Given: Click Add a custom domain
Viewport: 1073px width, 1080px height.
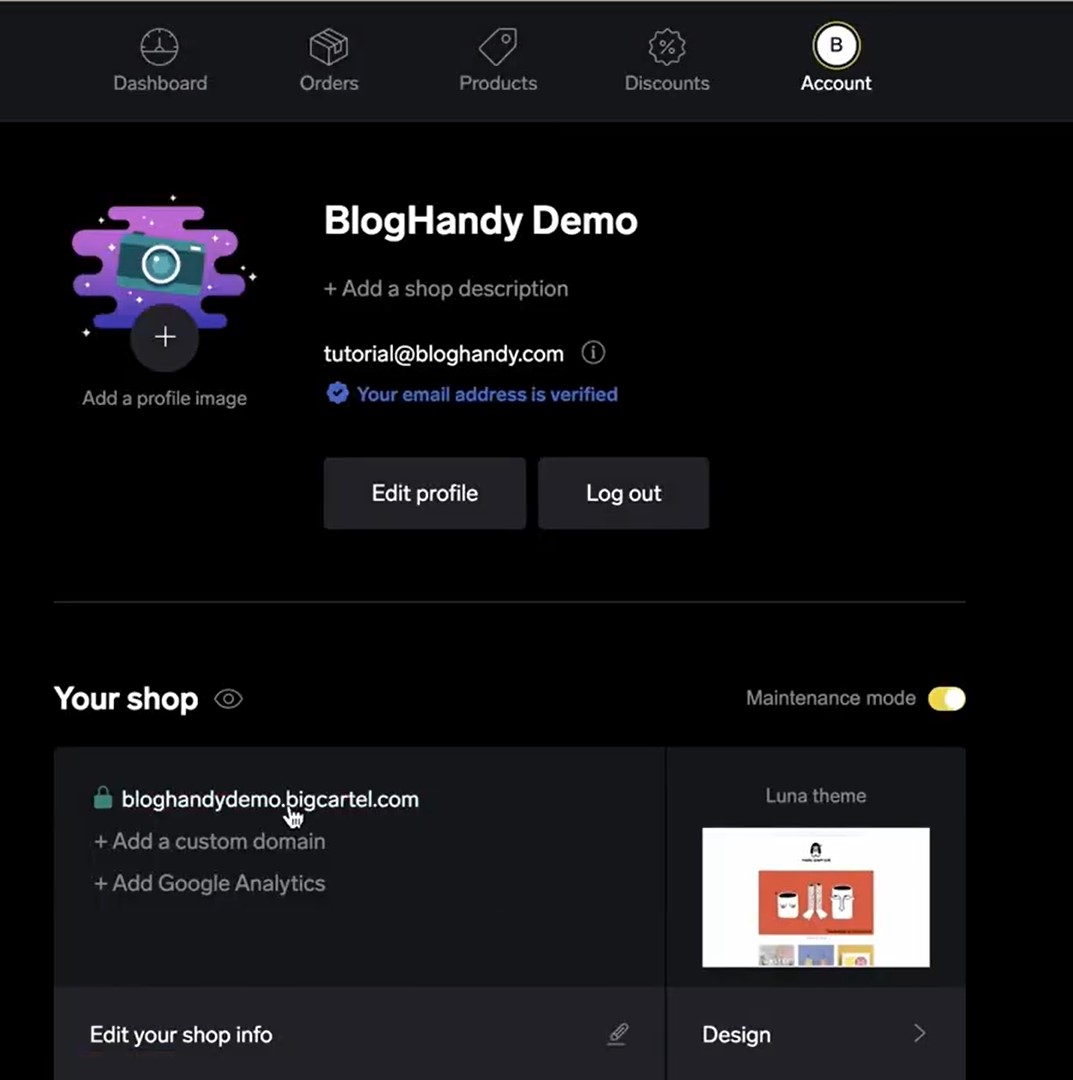Looking at the screenshot, I should click(x=209, y=841).
